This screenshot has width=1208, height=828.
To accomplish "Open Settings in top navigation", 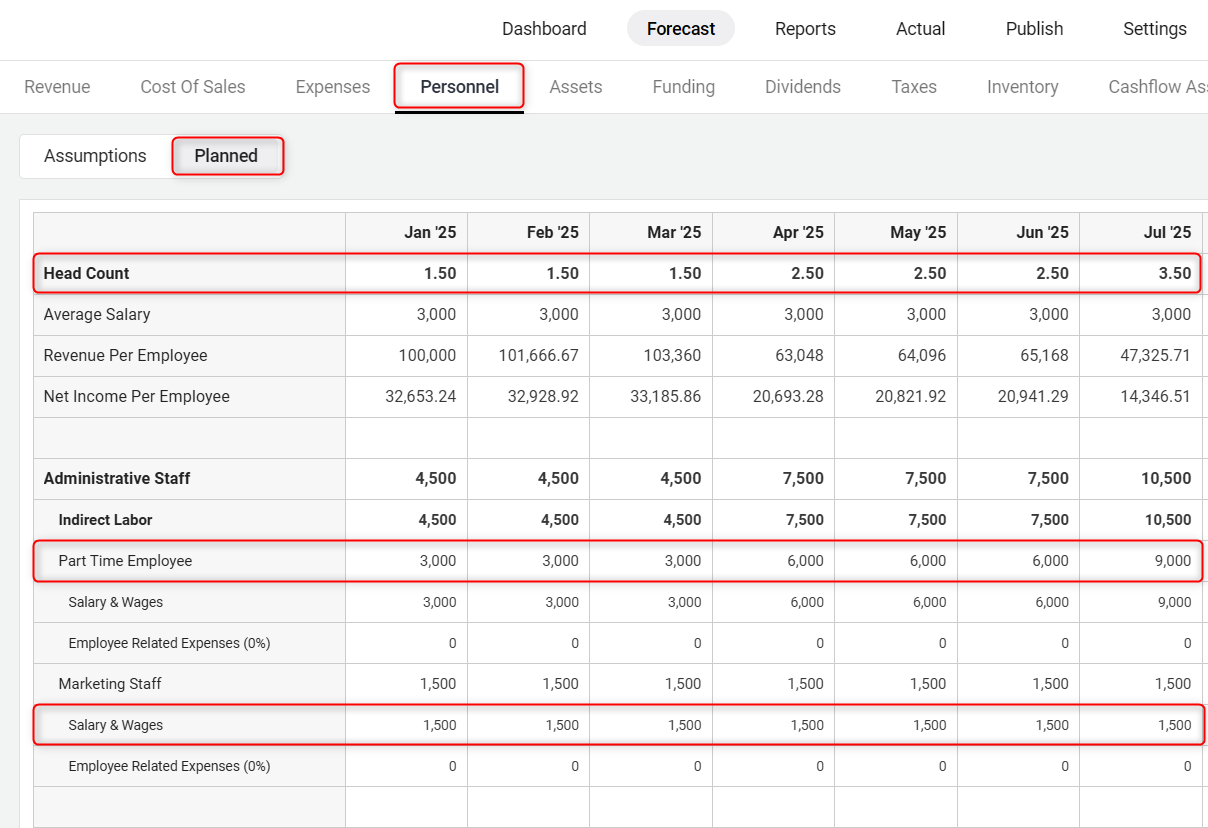I will [1155, 29].
